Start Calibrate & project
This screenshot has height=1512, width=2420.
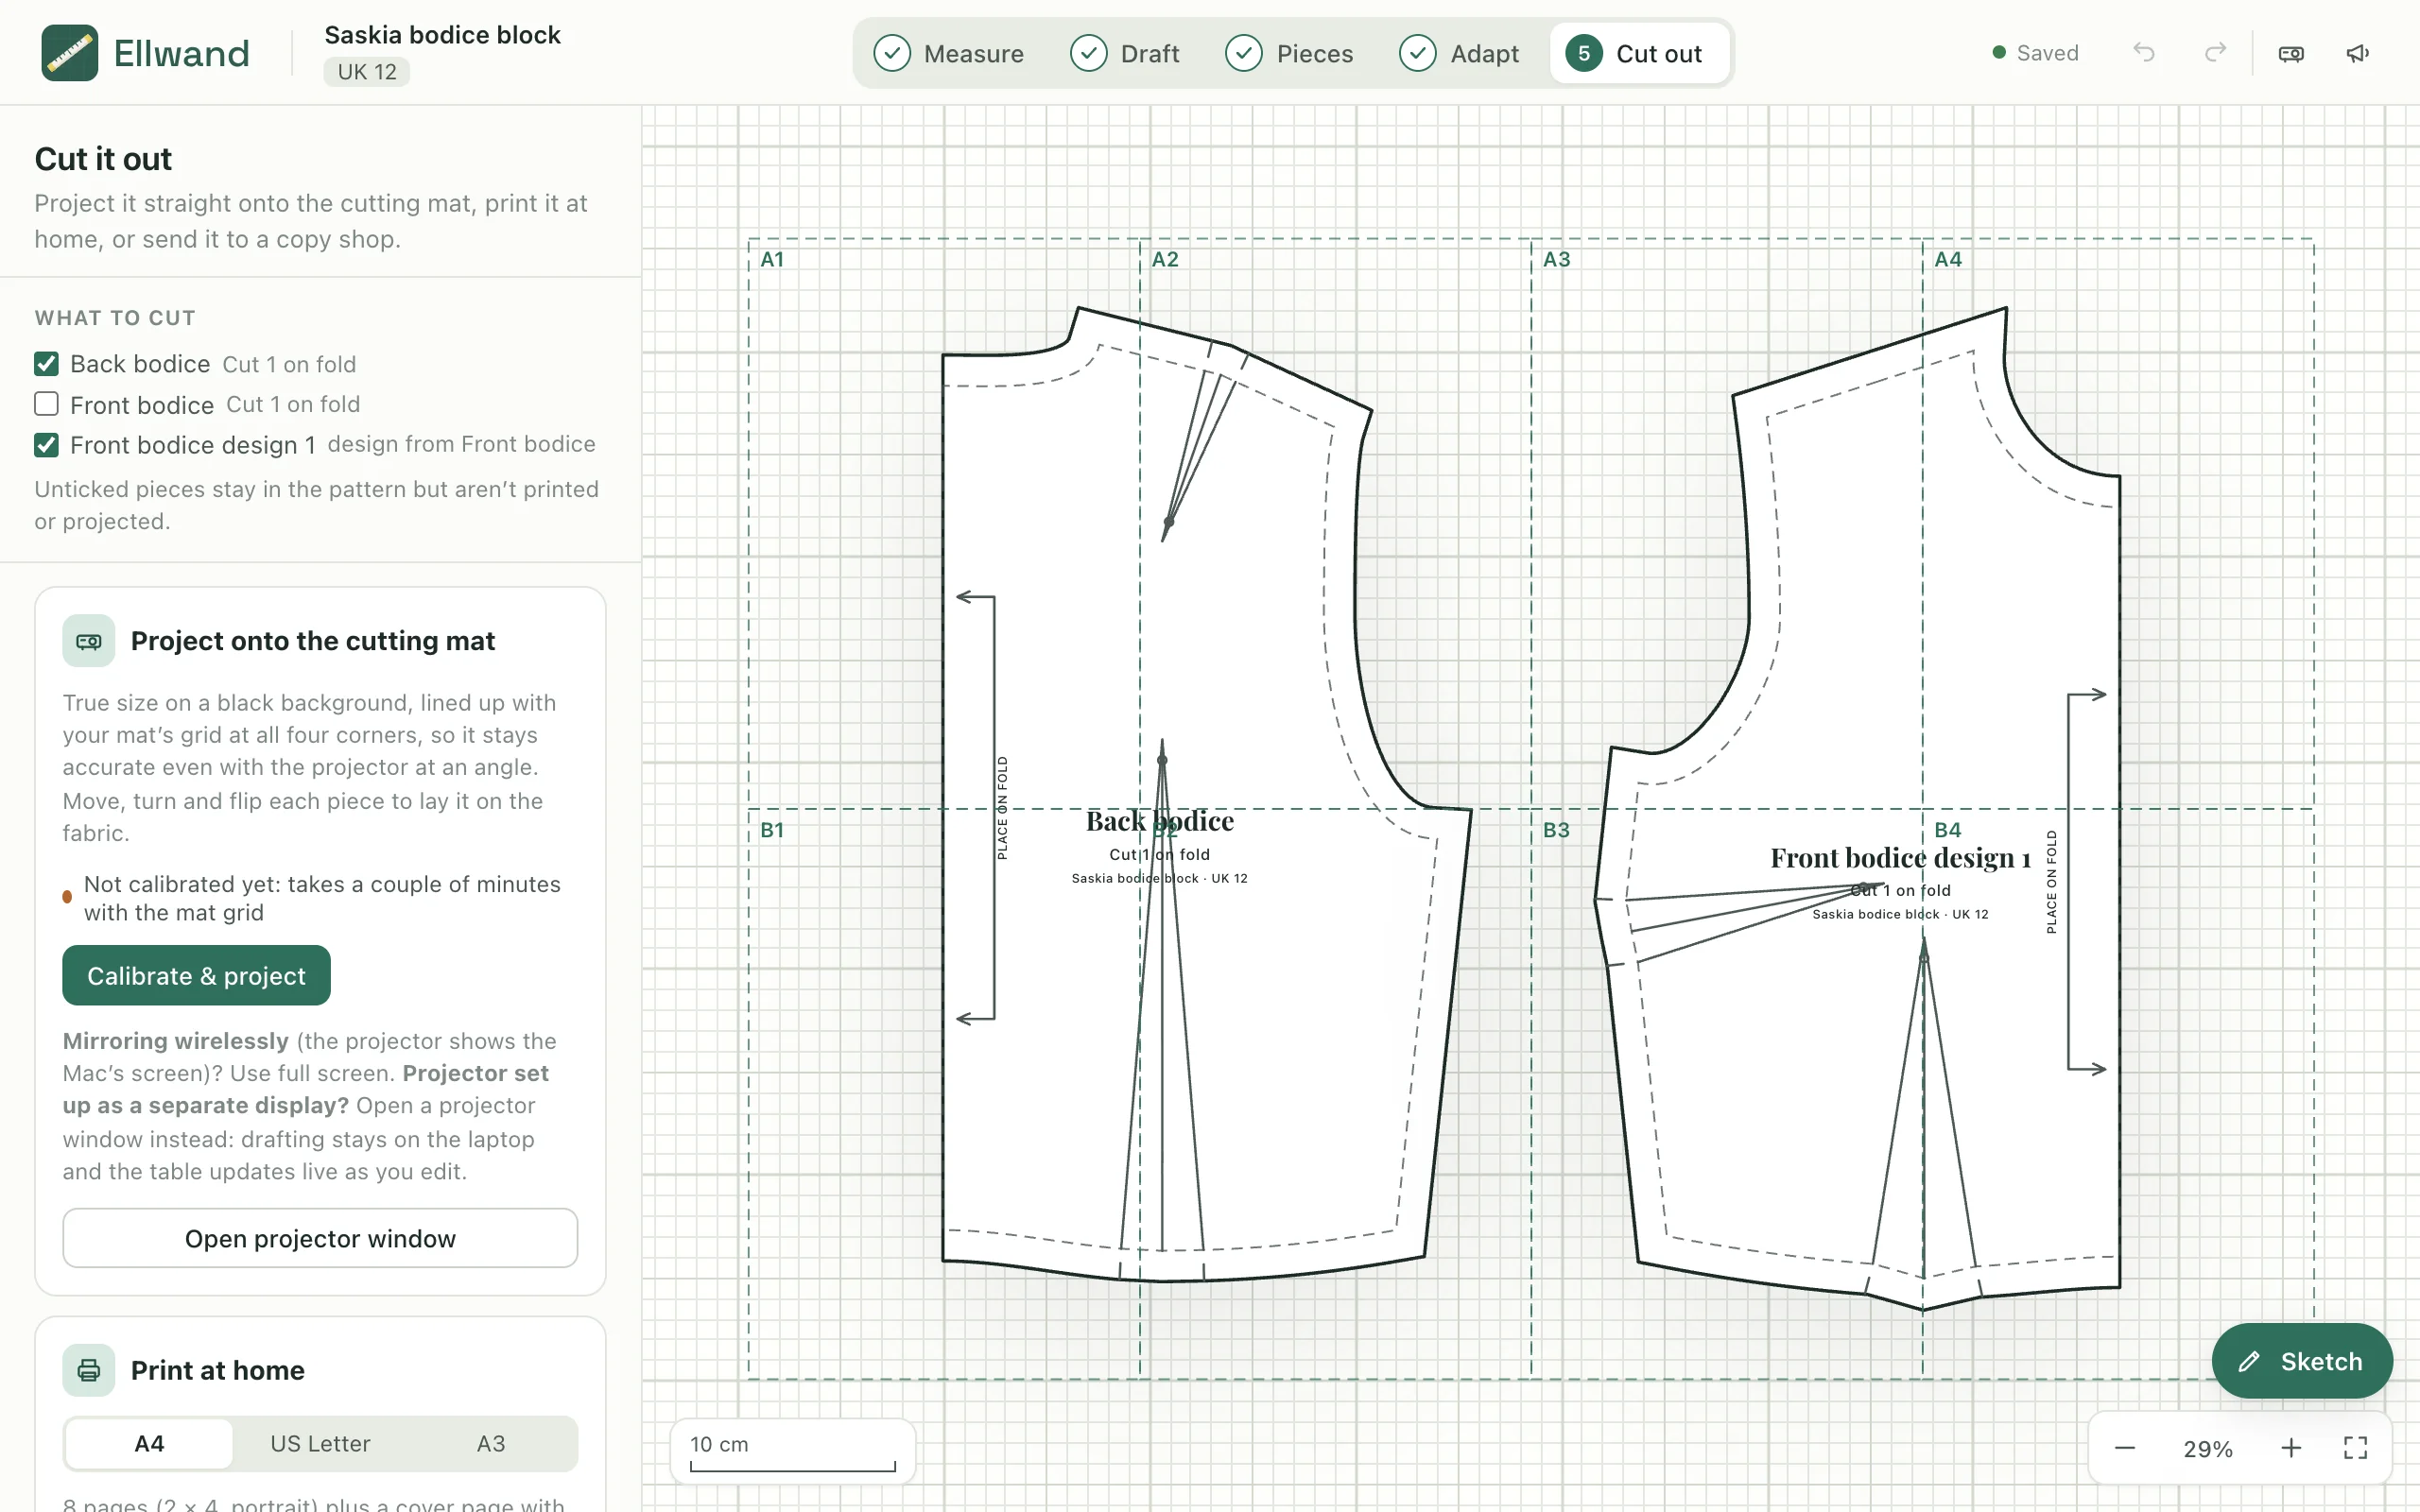(x=196, y=975)
